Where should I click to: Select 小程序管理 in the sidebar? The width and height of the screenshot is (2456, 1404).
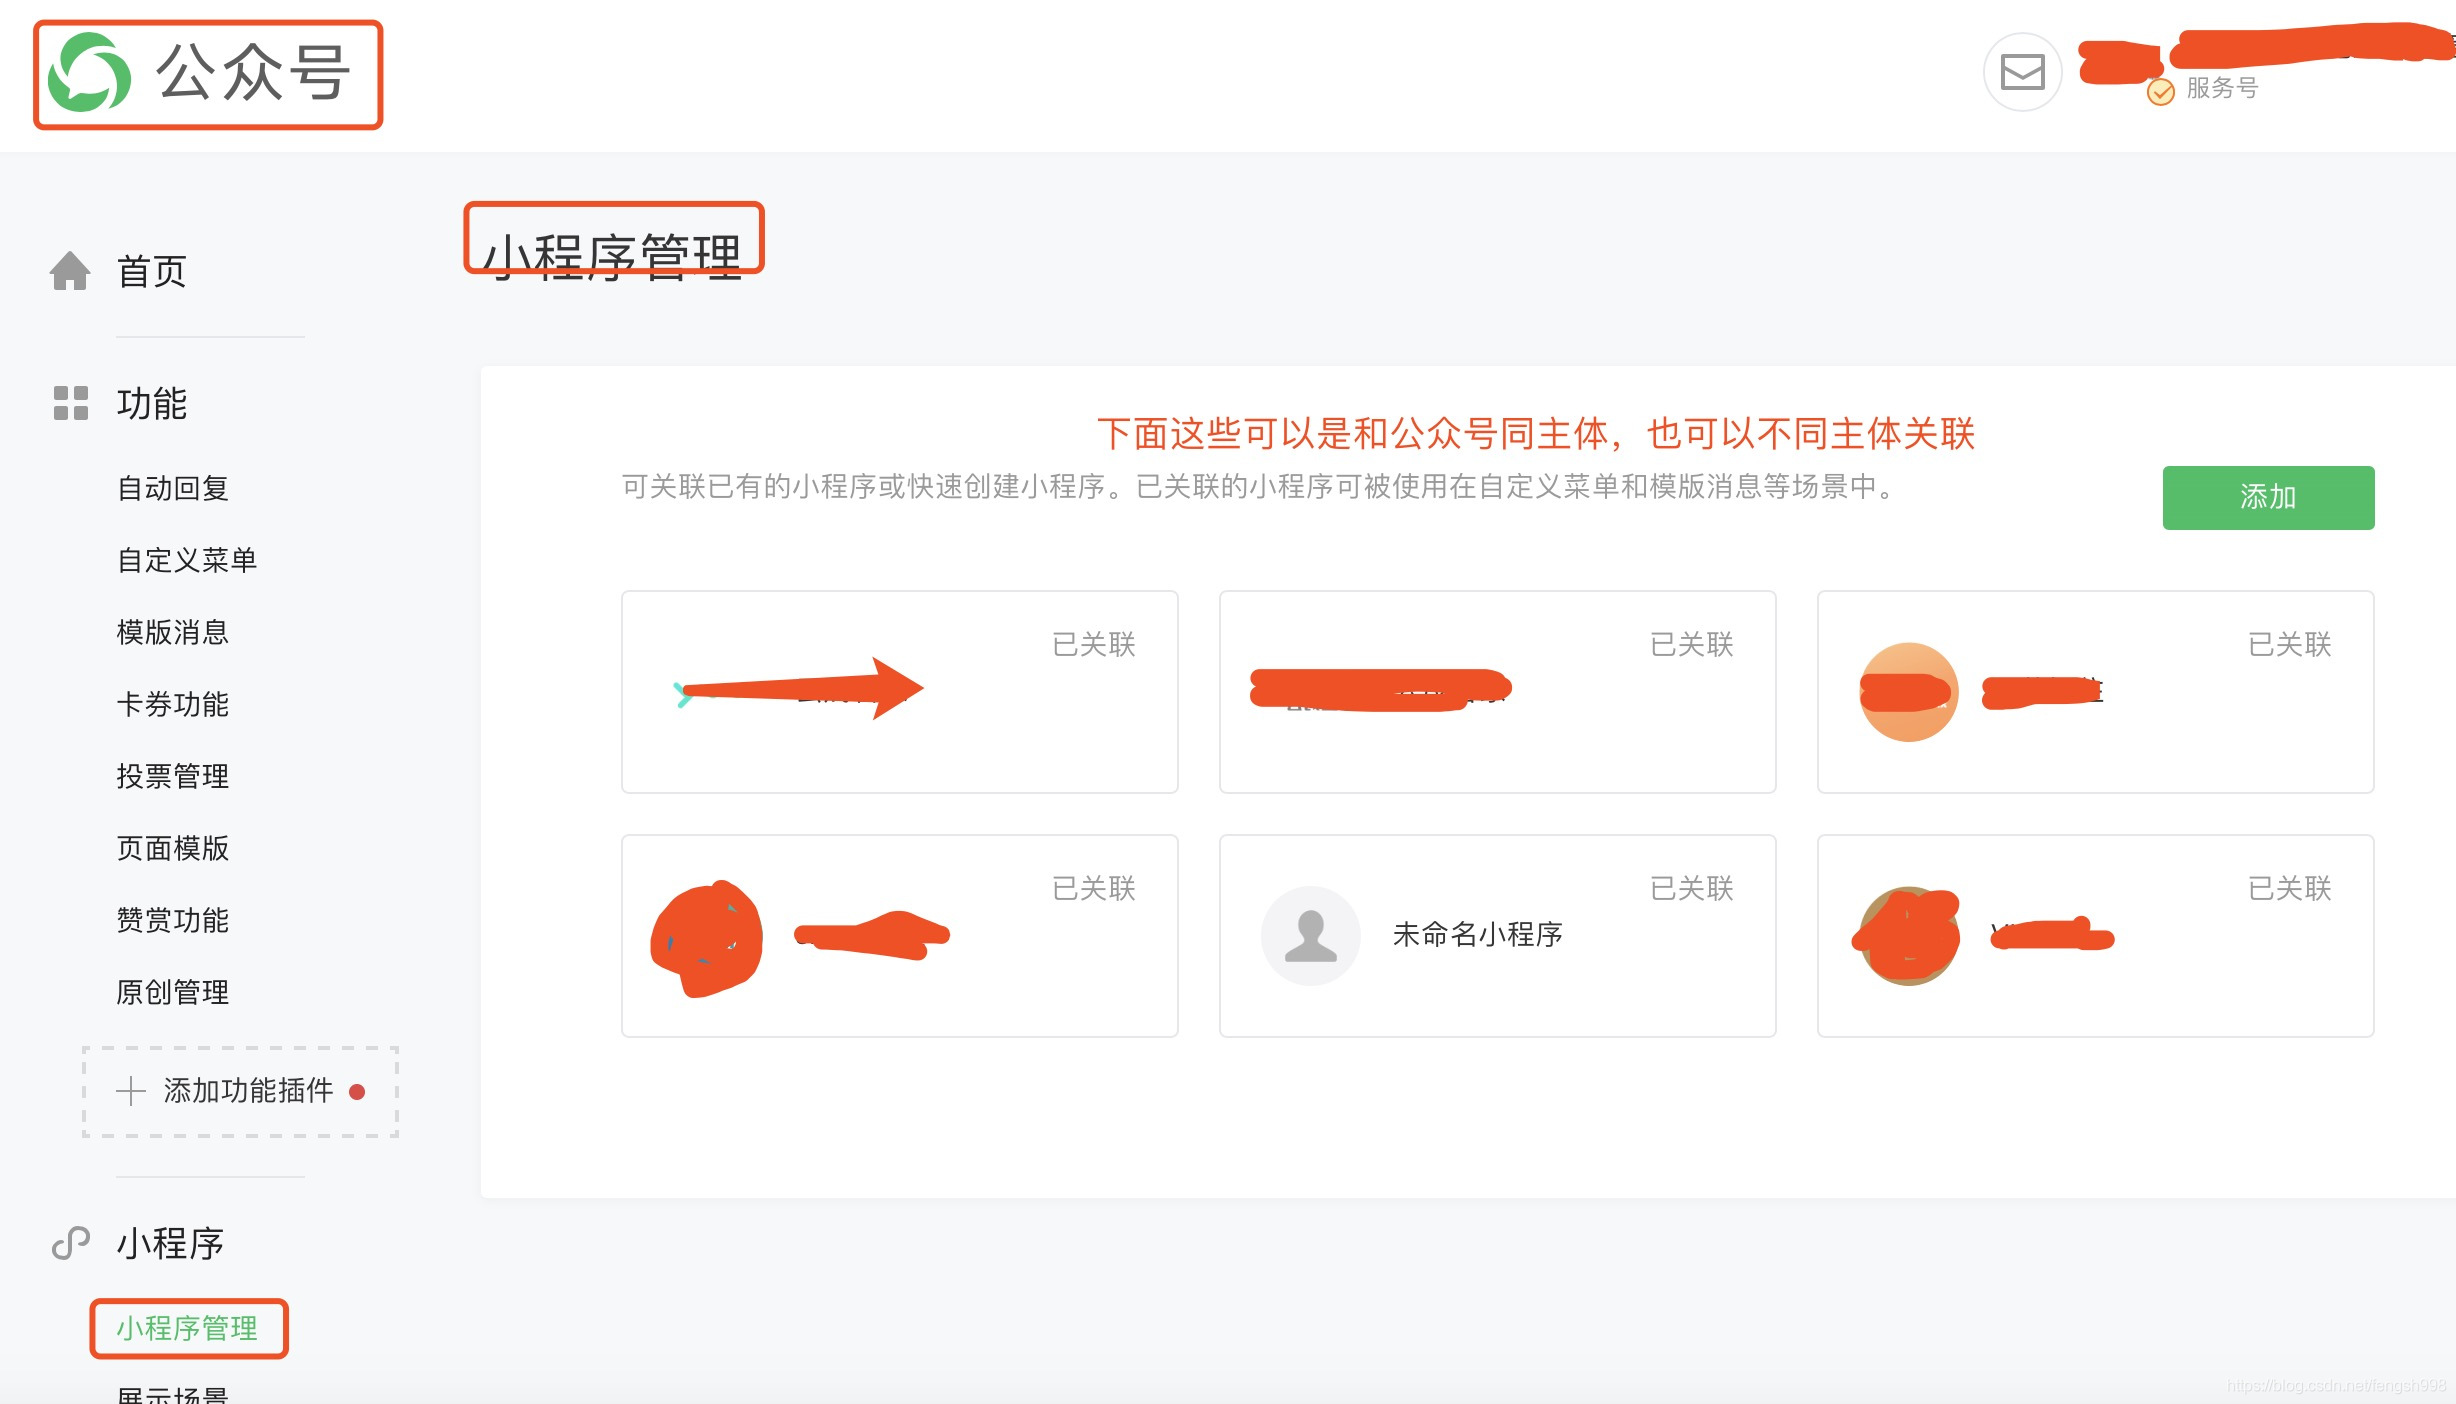point(187,1328)
